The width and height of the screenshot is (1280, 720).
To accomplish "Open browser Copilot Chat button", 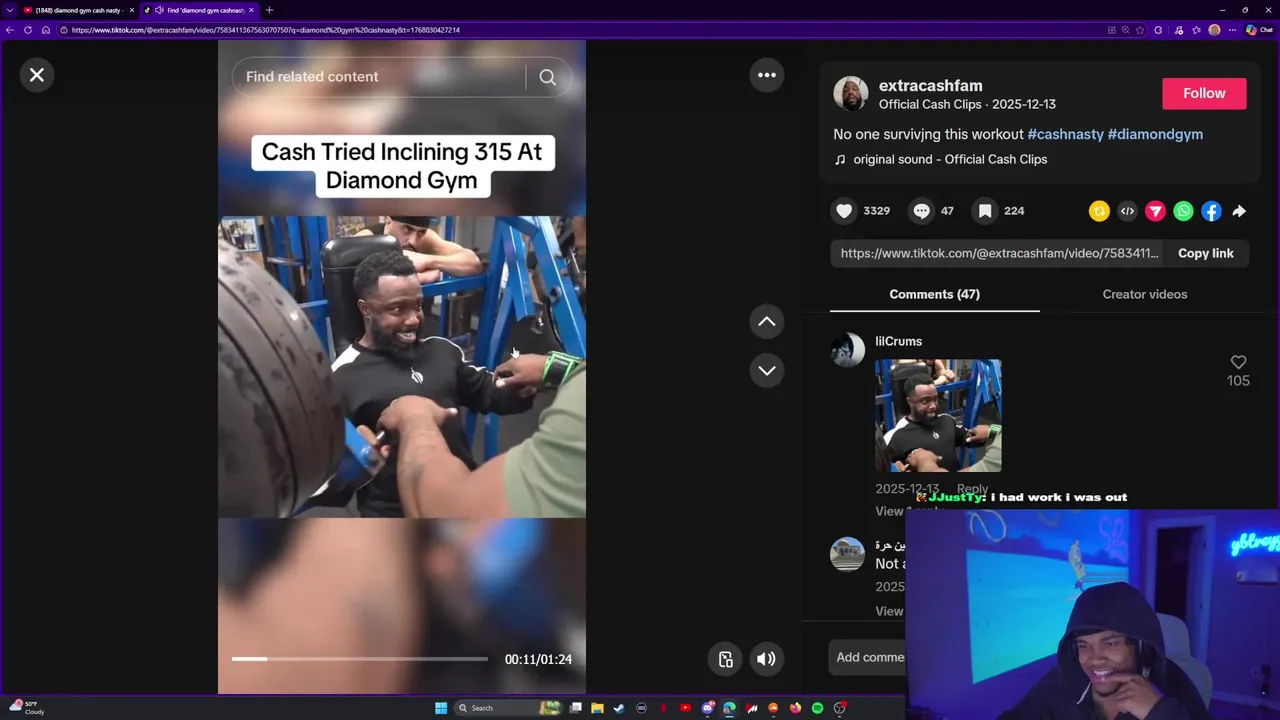I will tap(1259, 30).
